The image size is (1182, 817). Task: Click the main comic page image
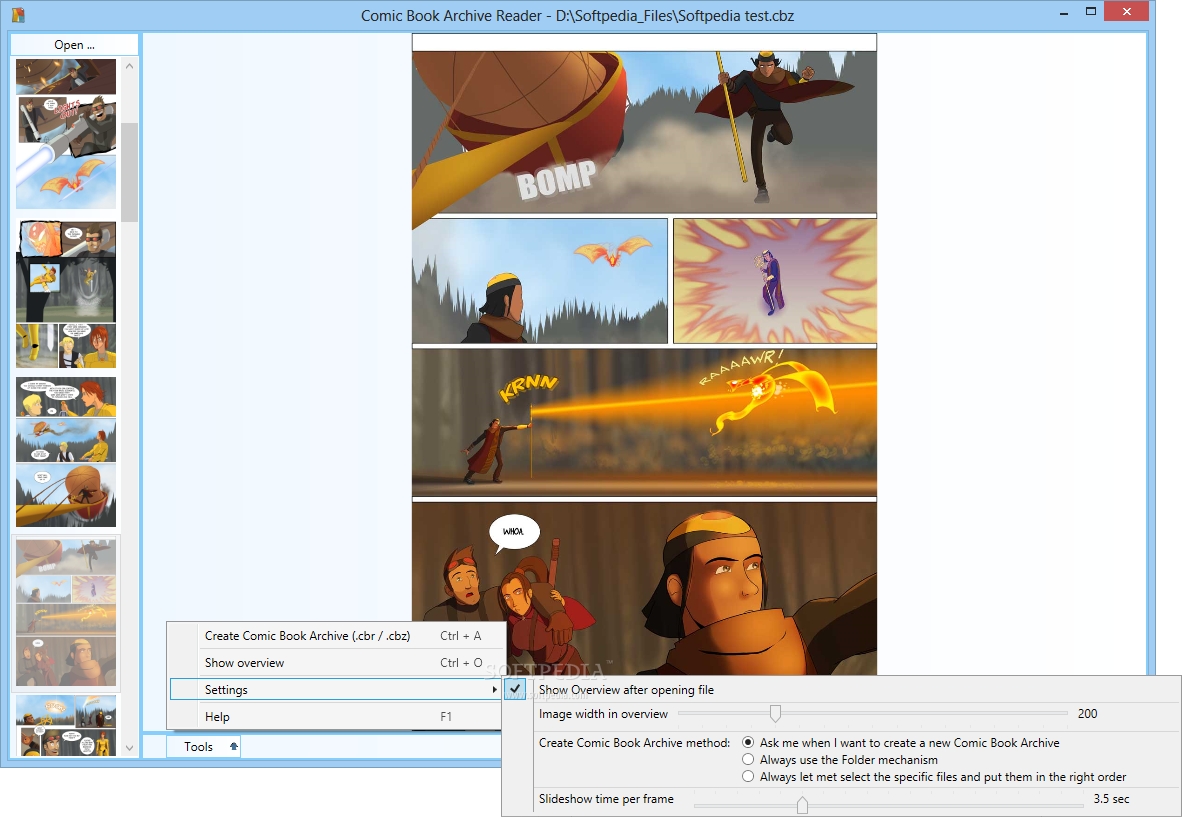[645, 354]
